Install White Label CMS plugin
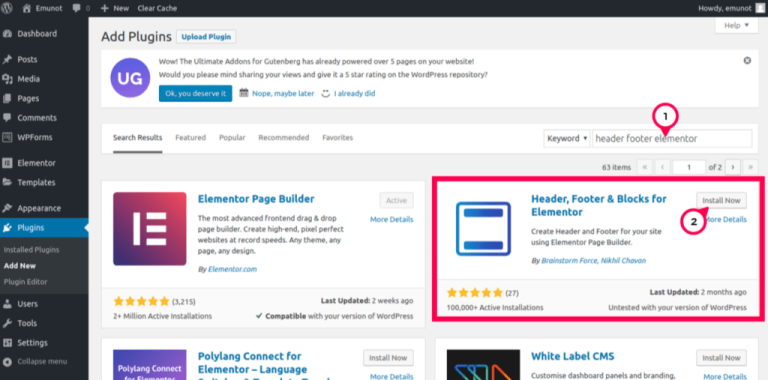The width and height of the screenshot is (768, 380). coord(721,358)
